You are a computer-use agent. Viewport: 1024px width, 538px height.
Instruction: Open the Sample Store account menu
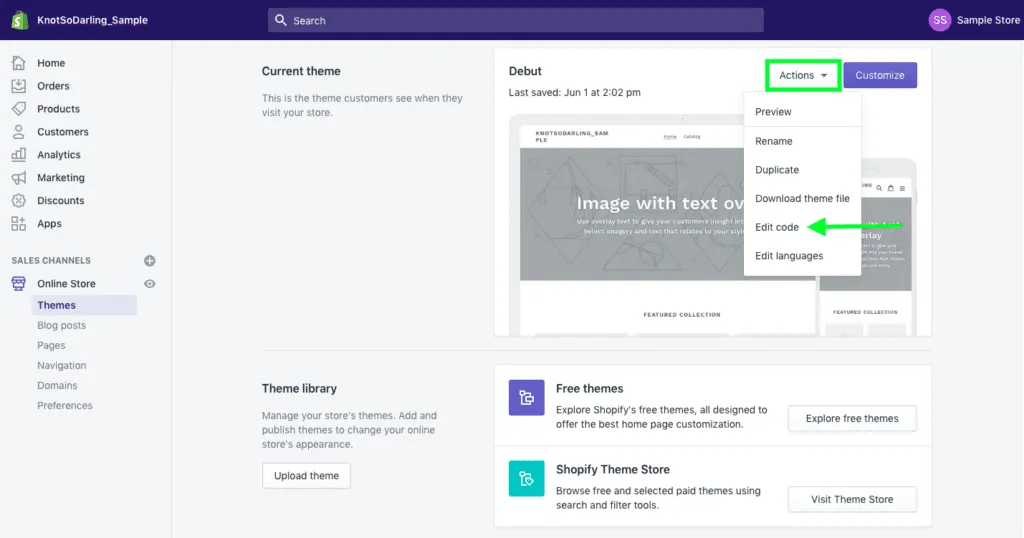pos(974,20)
